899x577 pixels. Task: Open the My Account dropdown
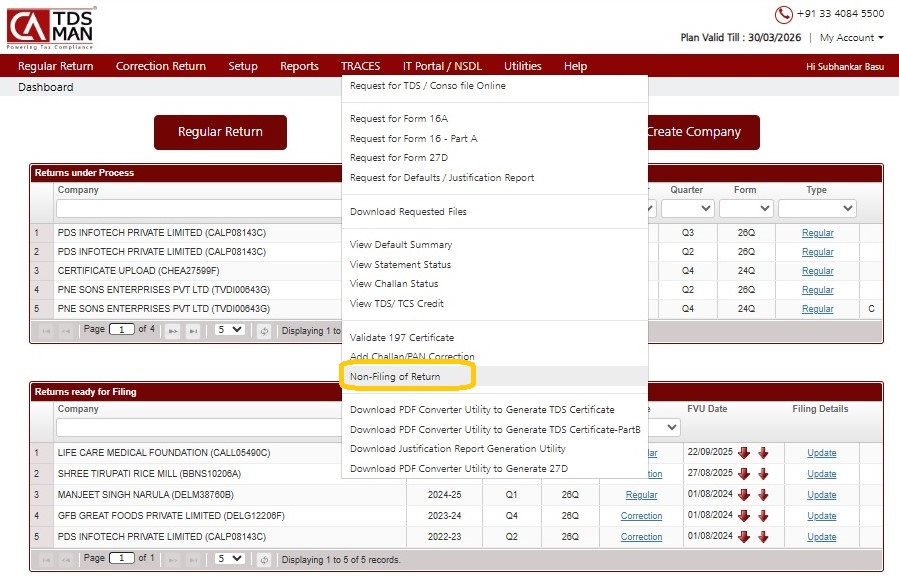pyautogui.click(x=851, y=38)
